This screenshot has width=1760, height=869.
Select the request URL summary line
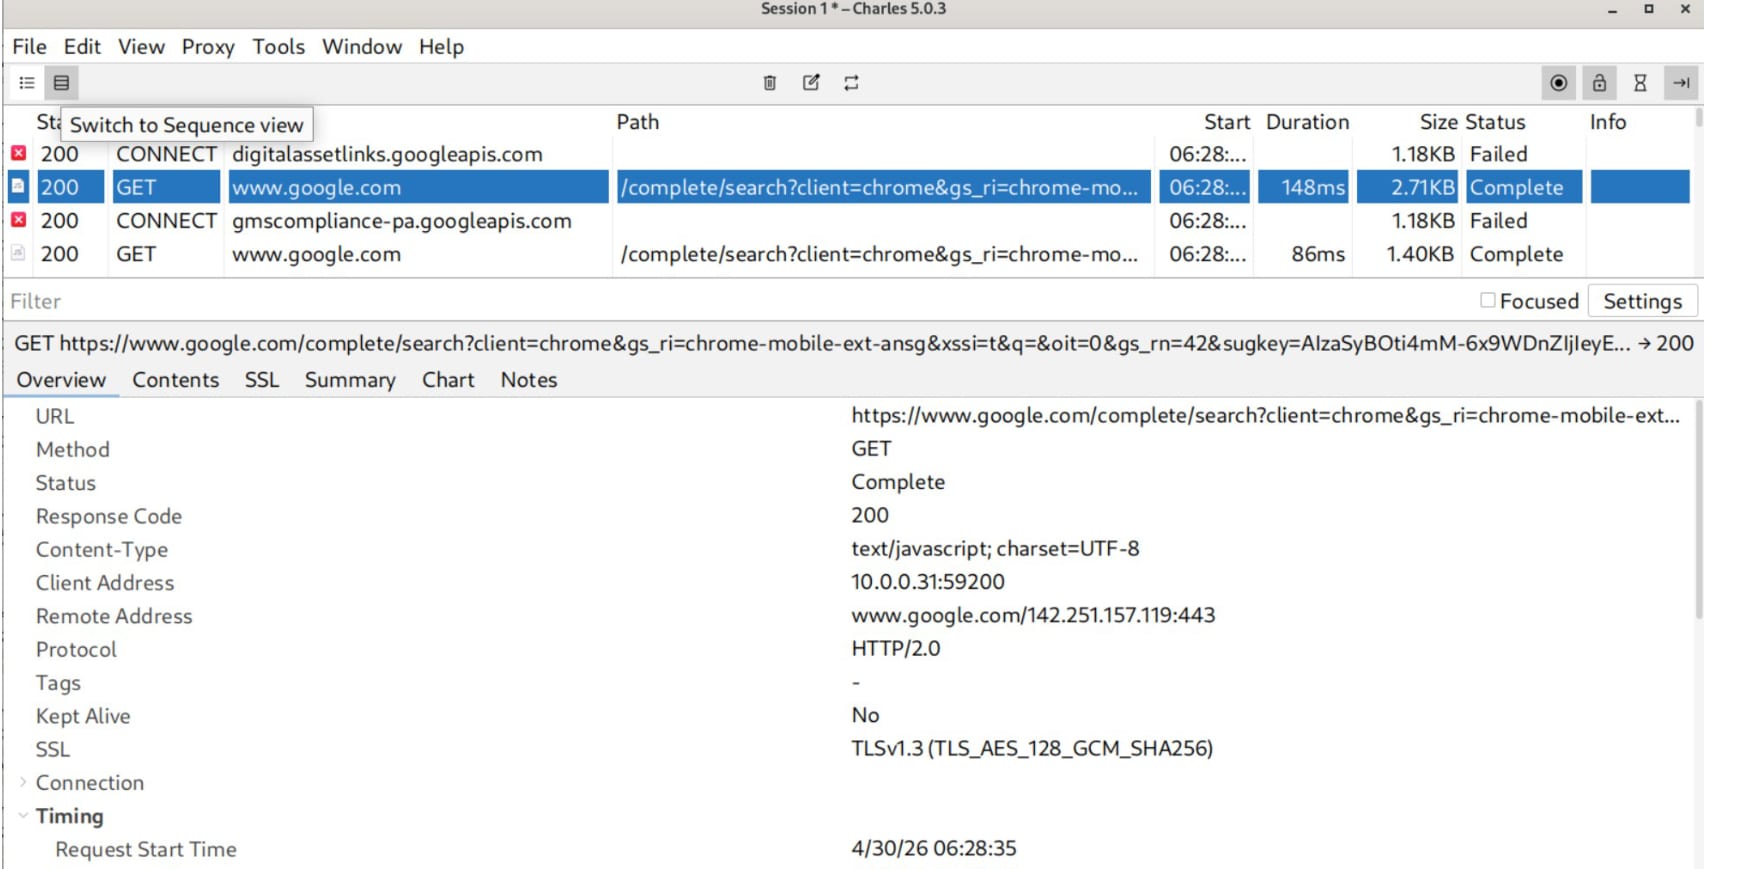point(853,343)
